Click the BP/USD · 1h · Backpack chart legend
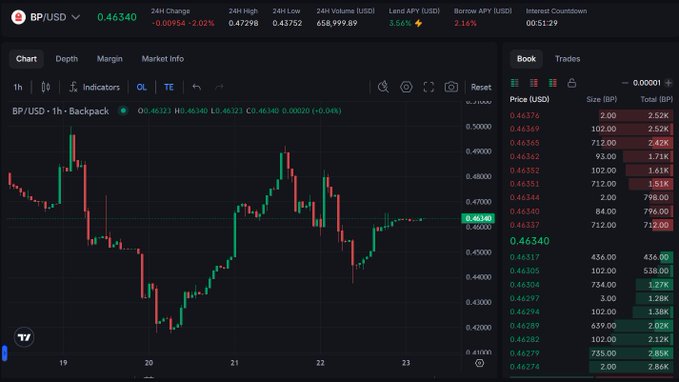Image resolution: width=679 pixels, height=382 pixels. [61, 111]
